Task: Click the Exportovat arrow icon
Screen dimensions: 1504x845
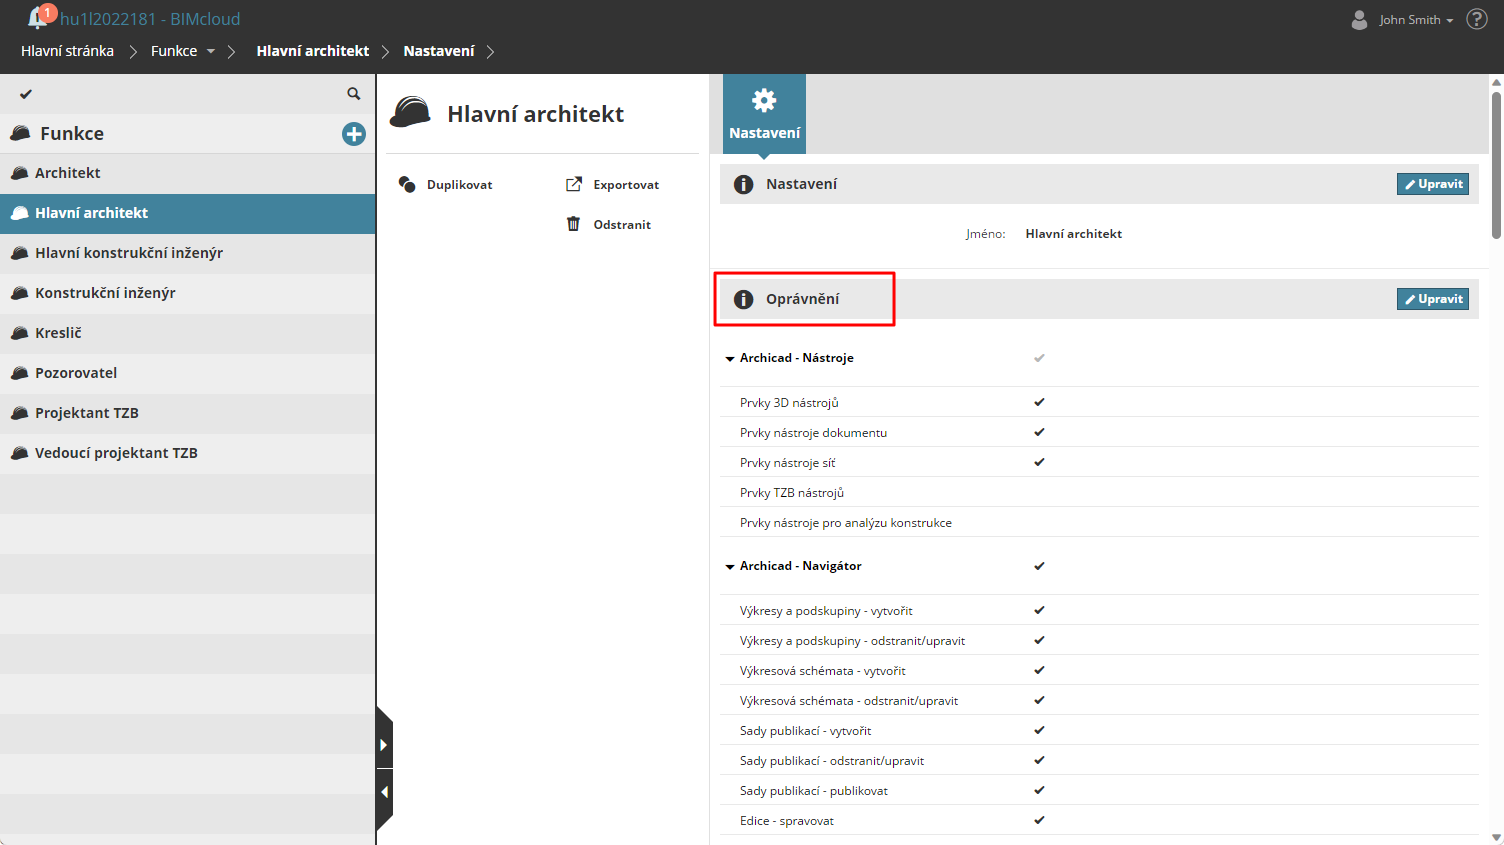Action: point(574,184)
